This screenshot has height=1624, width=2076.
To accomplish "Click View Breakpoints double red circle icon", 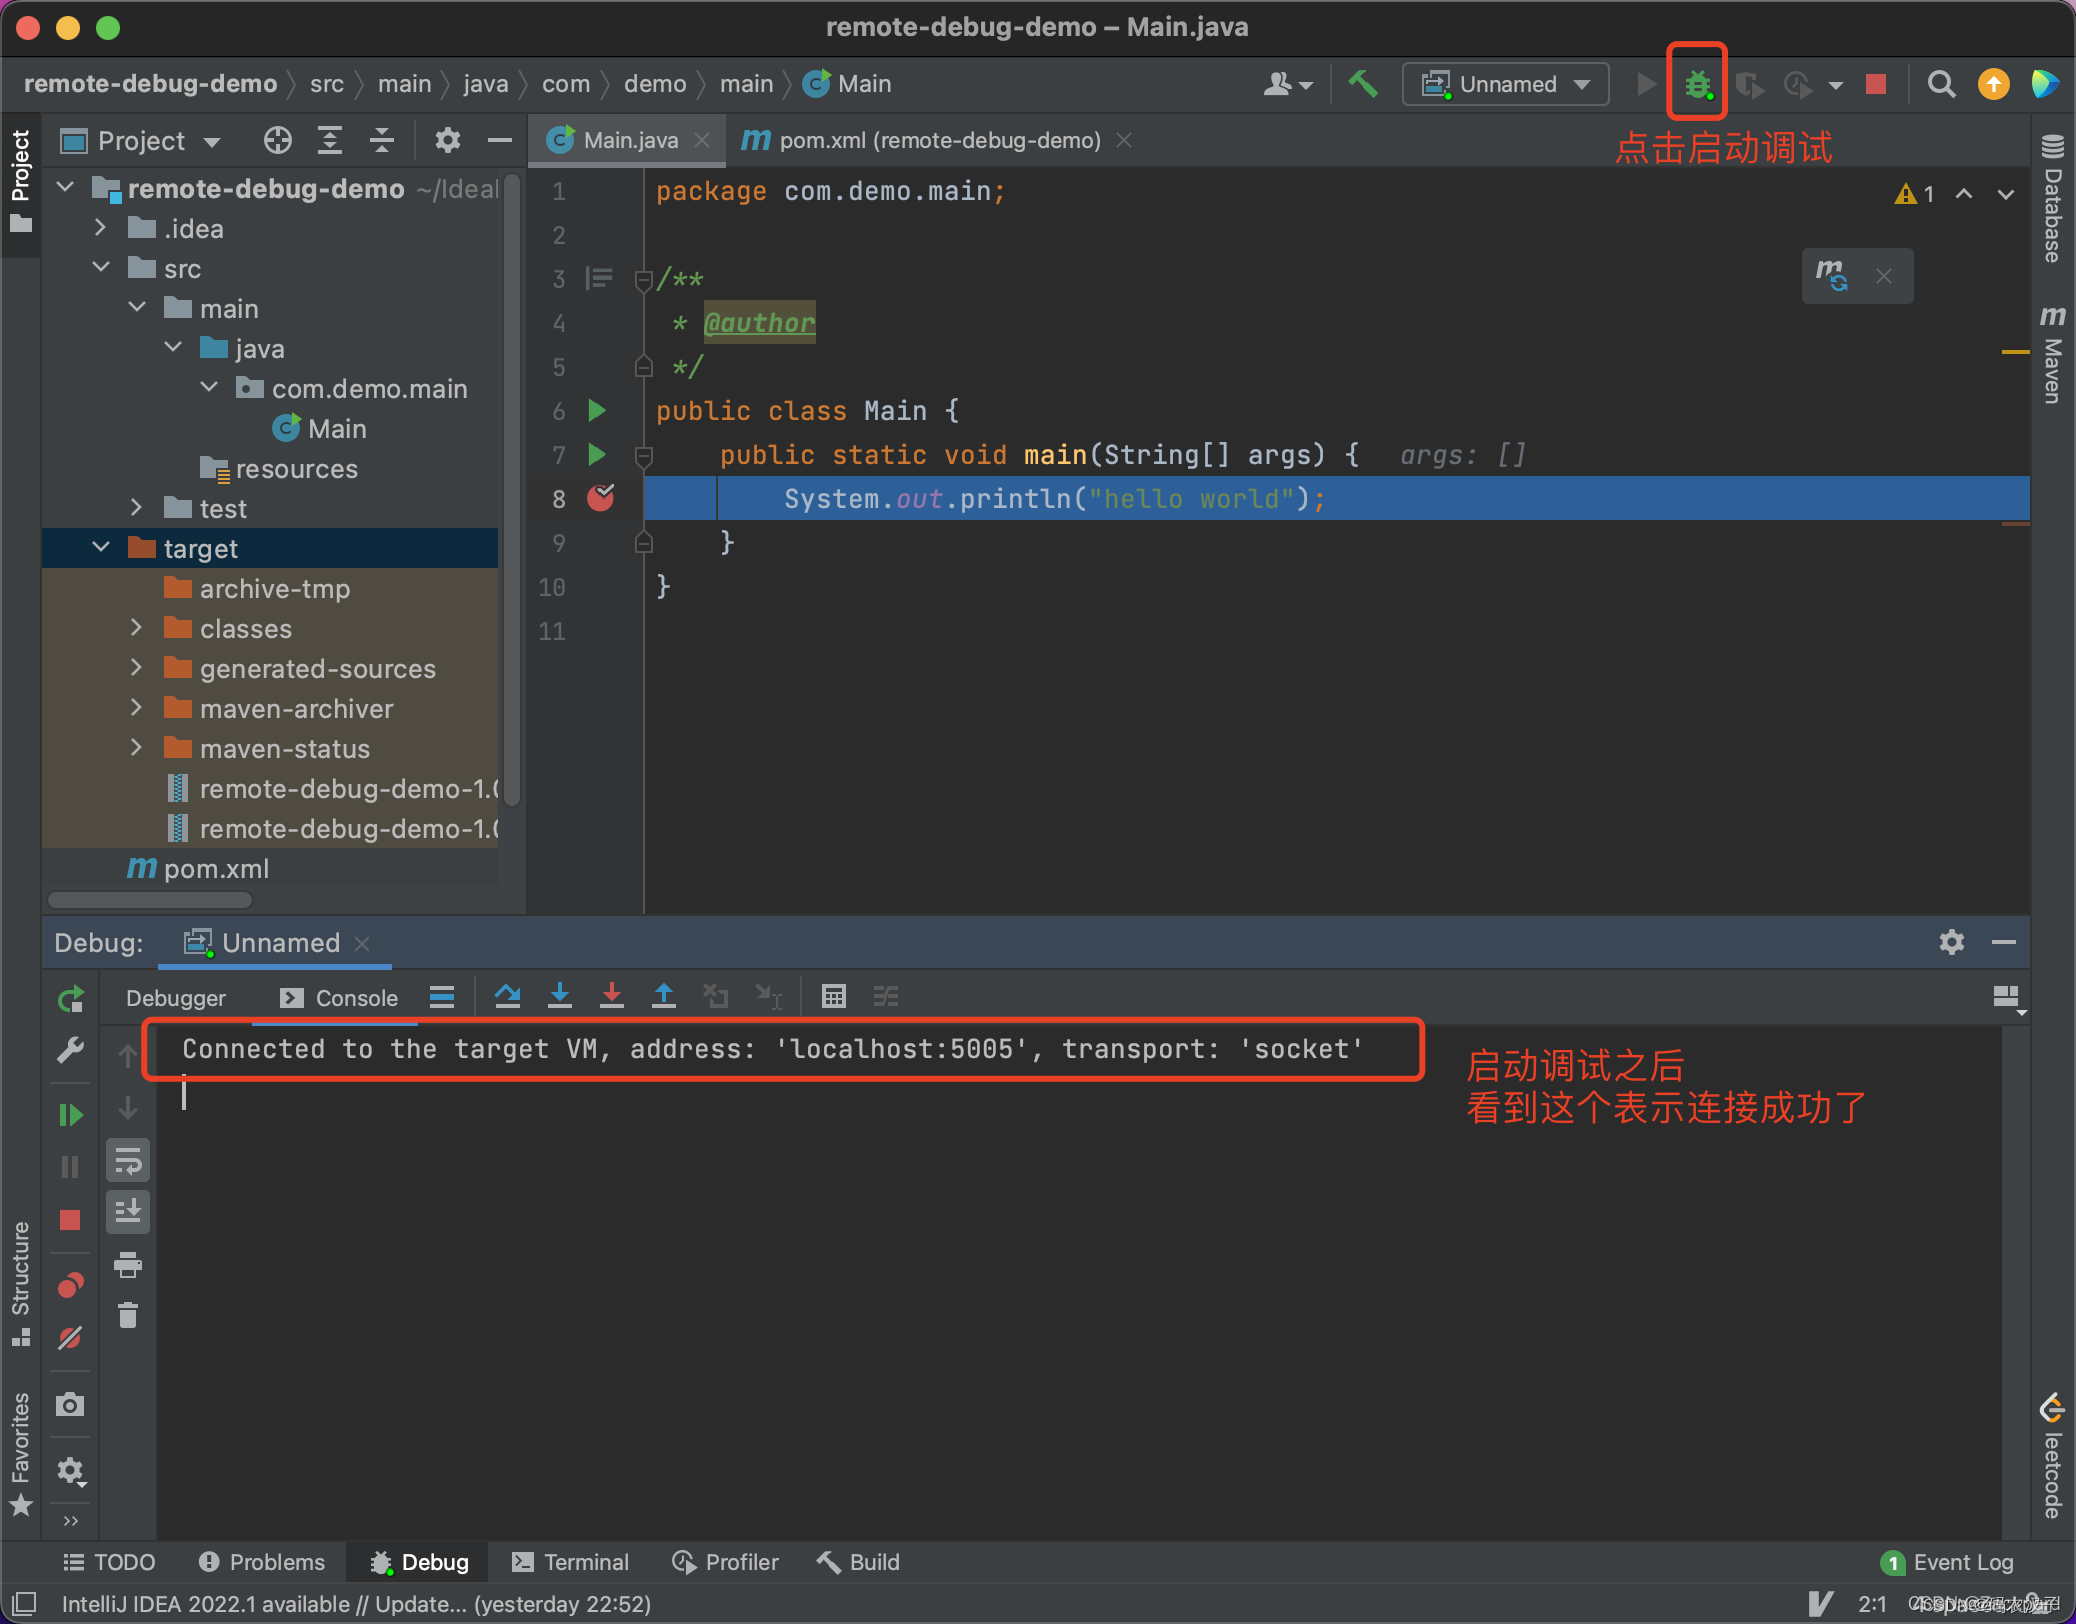I will click(70, 1286).
